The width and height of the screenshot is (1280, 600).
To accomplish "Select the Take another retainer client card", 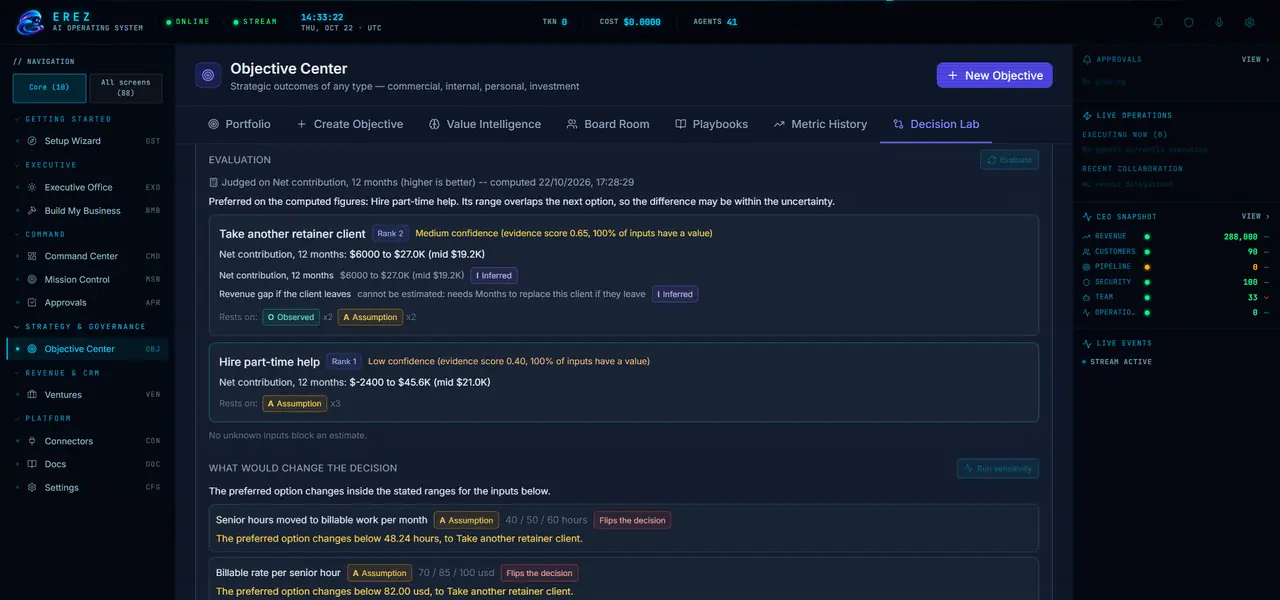I will (624, 275).
